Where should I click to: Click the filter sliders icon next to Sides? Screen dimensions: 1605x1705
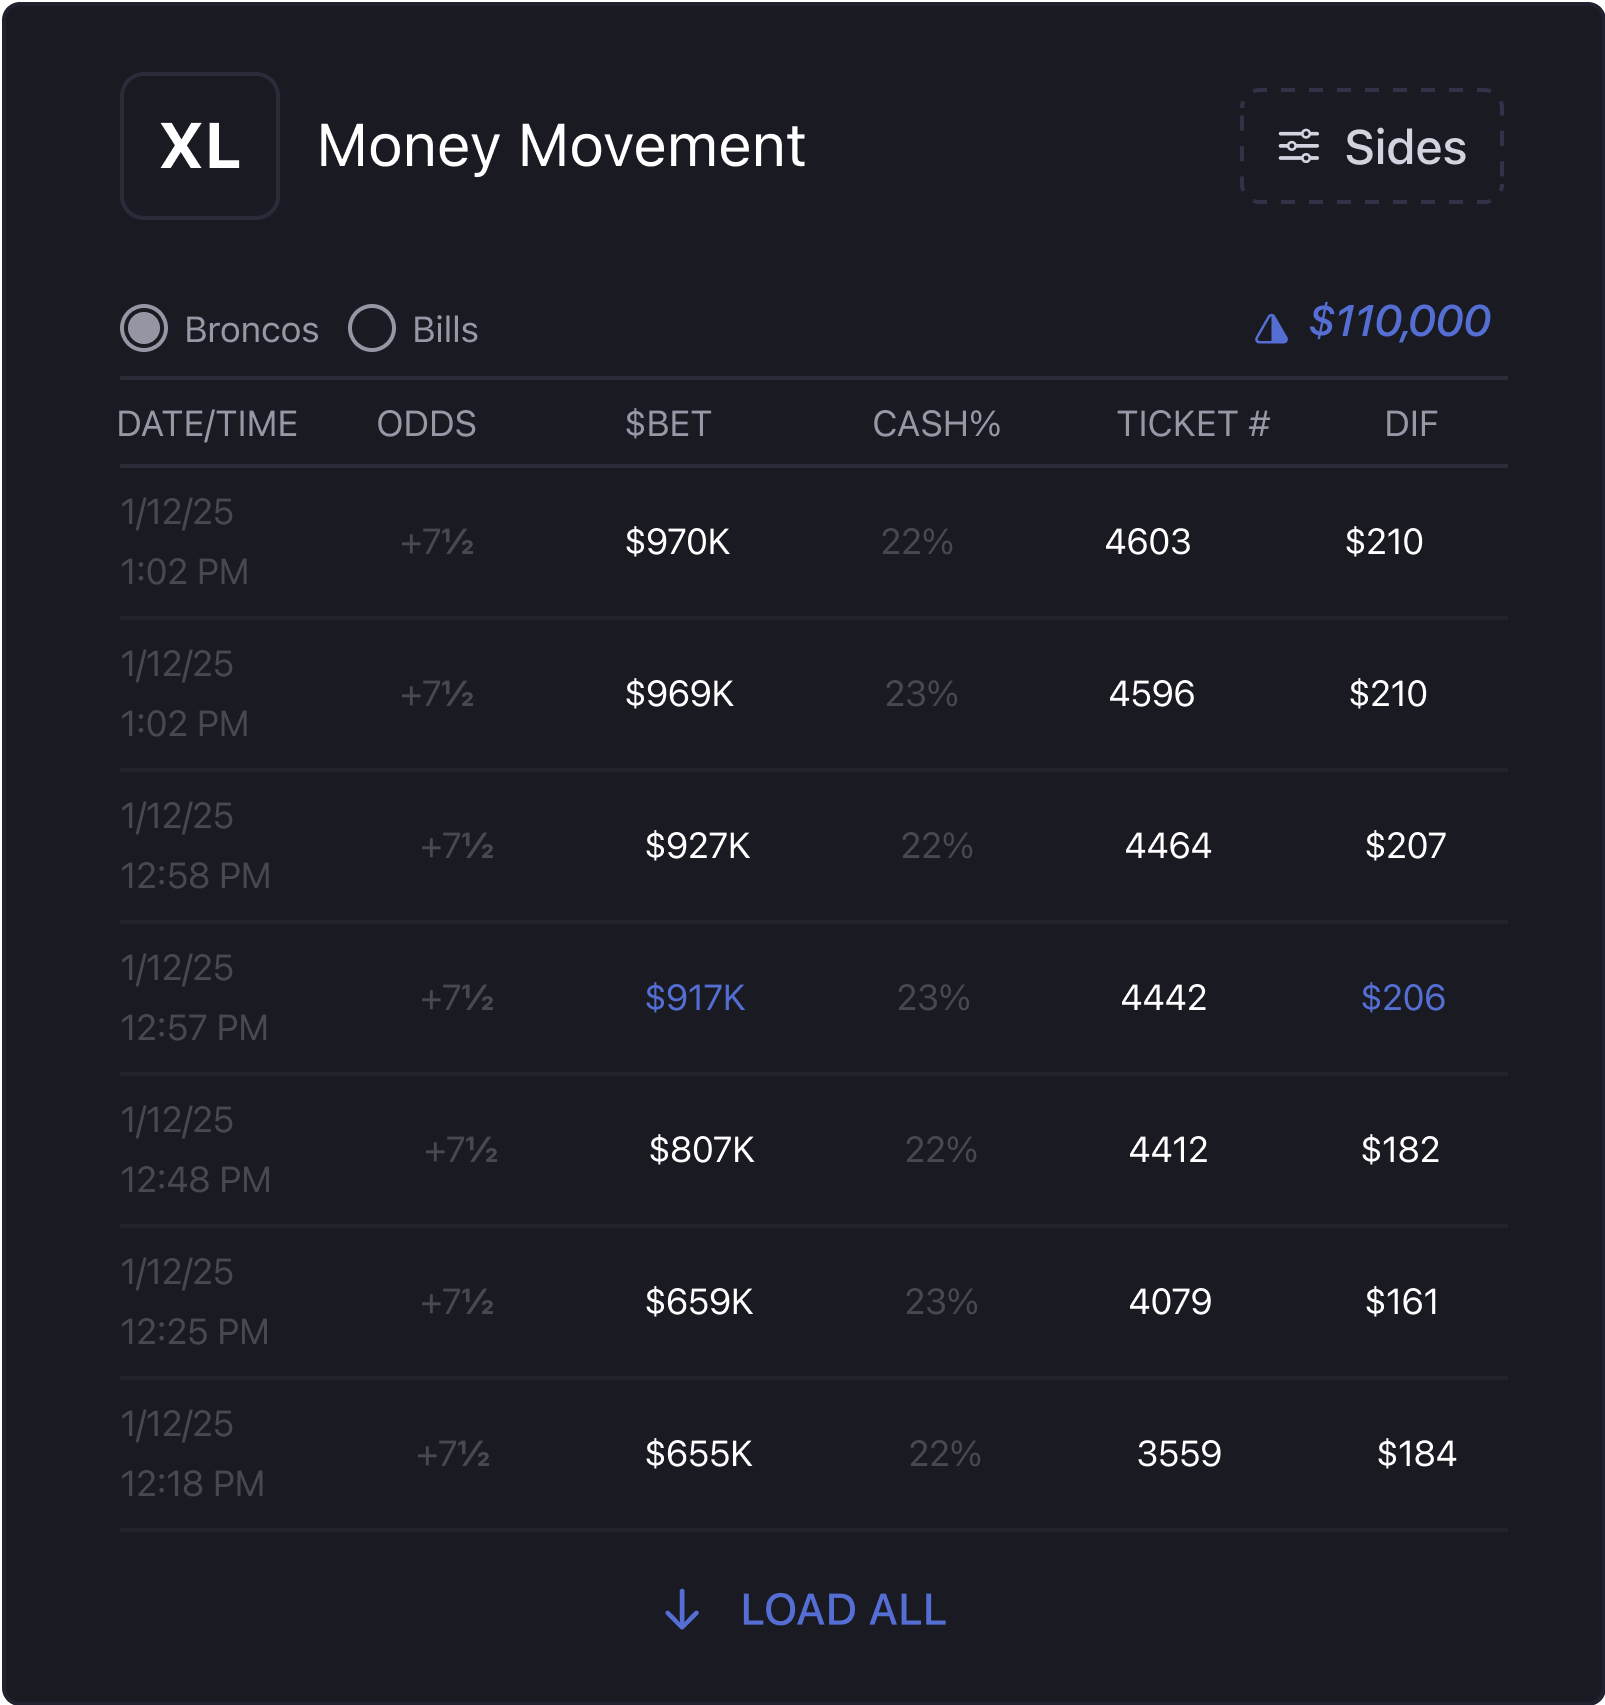click(x=1298, y=146)
